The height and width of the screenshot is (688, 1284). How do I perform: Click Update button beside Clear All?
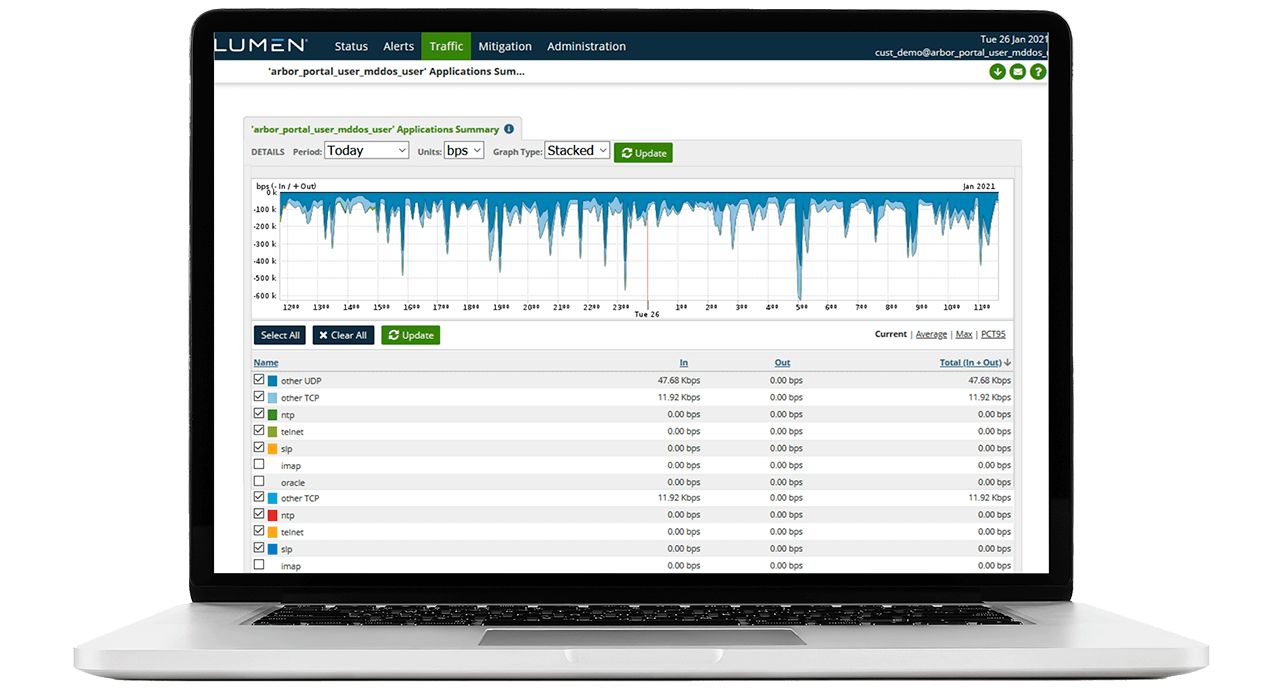(x=411, y=335)
